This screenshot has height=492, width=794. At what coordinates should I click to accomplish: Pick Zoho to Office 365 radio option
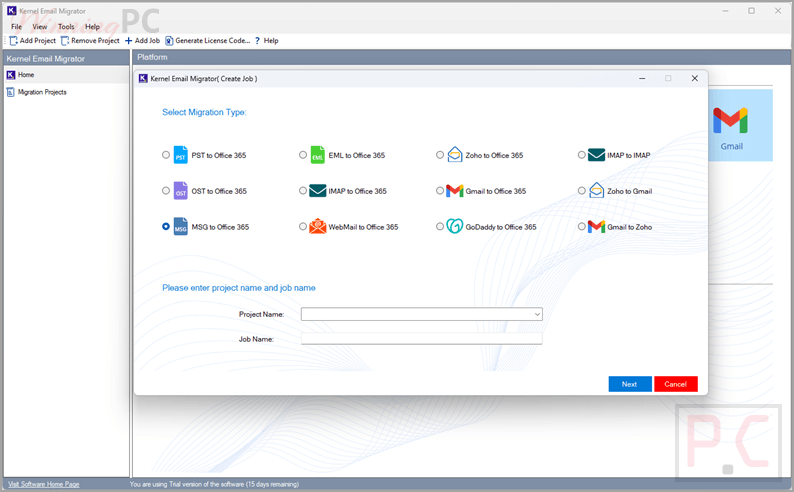(440, 155)
